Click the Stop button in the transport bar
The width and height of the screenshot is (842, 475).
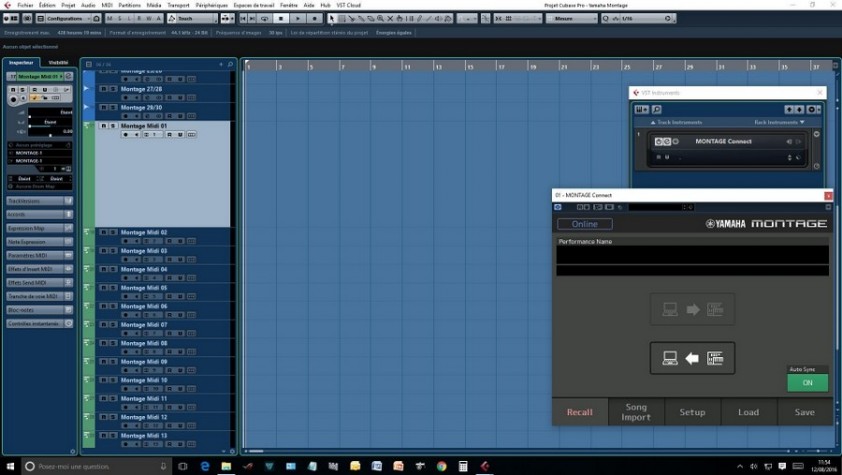(x=281, y=18)
